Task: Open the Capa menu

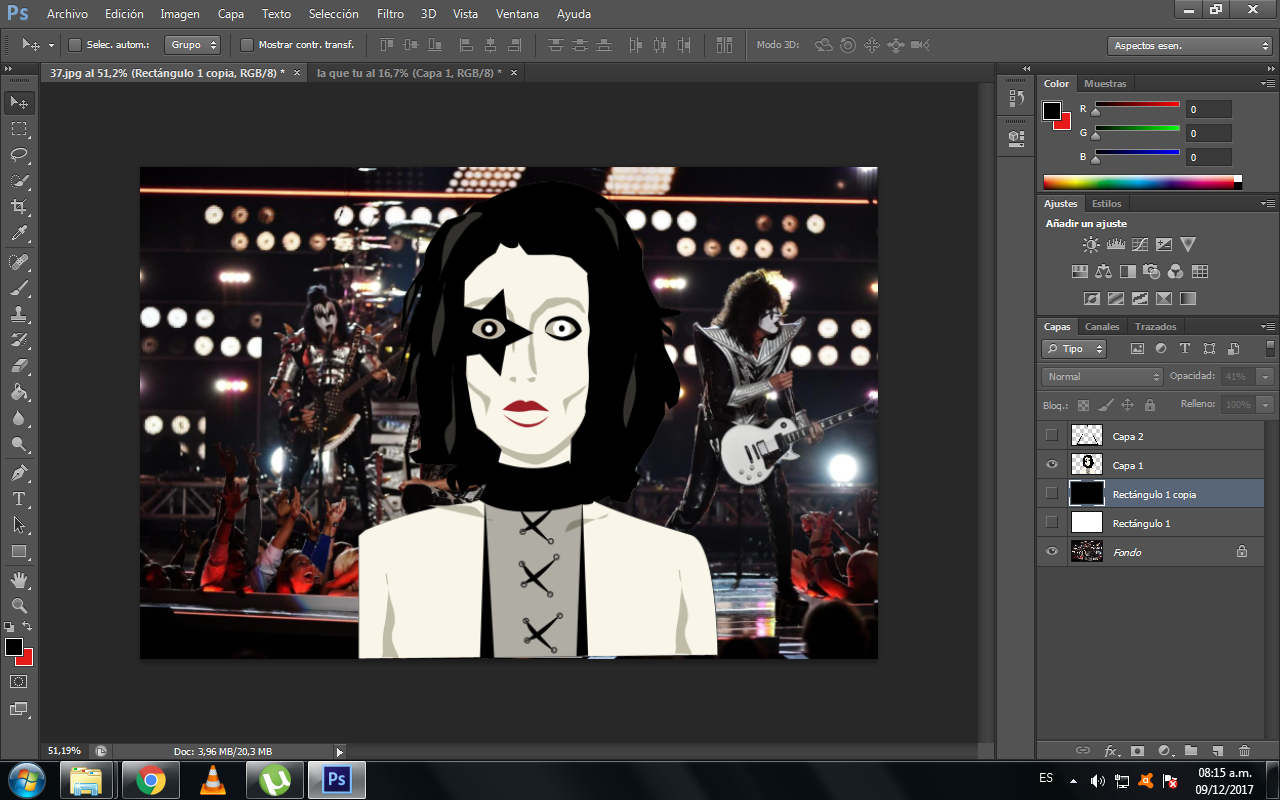Action: click(231, 14)
